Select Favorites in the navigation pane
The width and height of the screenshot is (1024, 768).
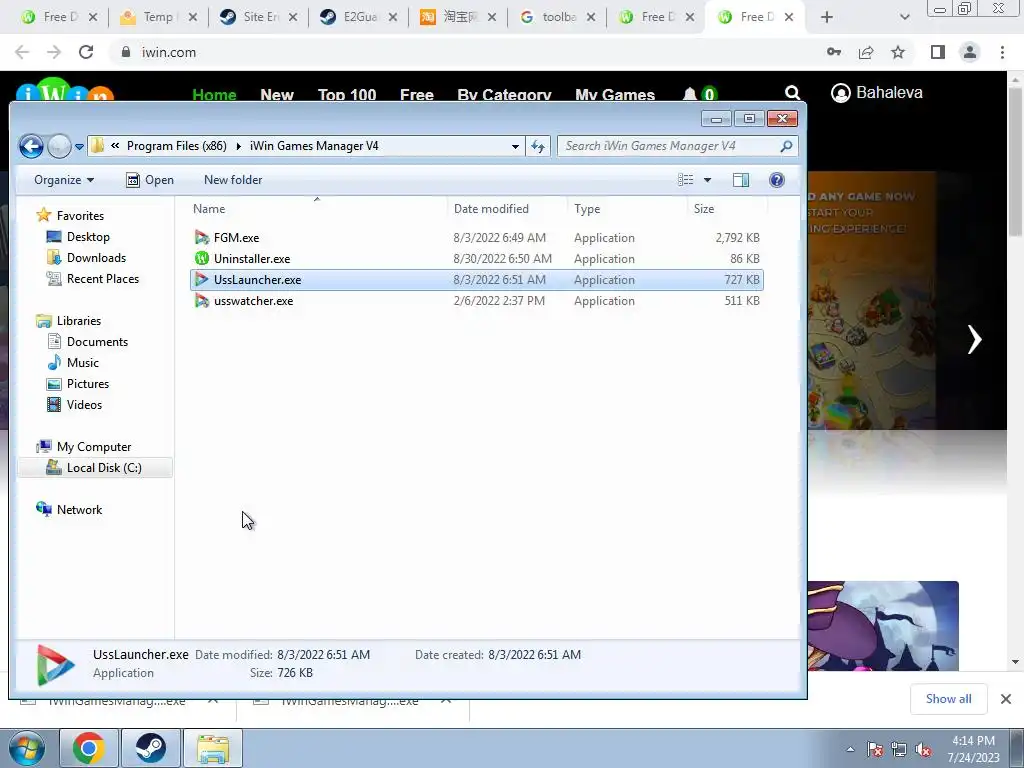(x=80, y=216)
